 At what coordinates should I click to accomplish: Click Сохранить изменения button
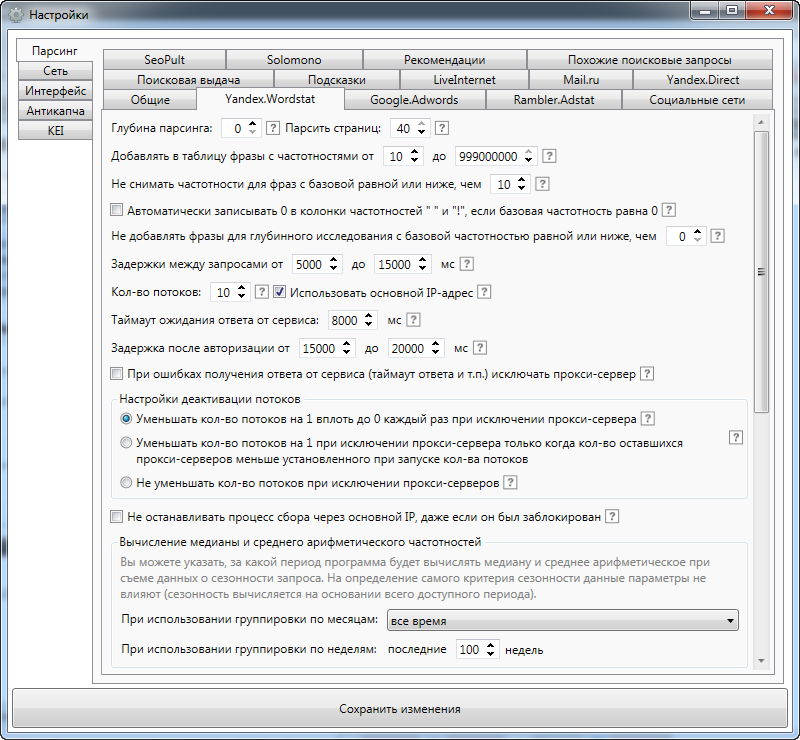tap(400, 708)
